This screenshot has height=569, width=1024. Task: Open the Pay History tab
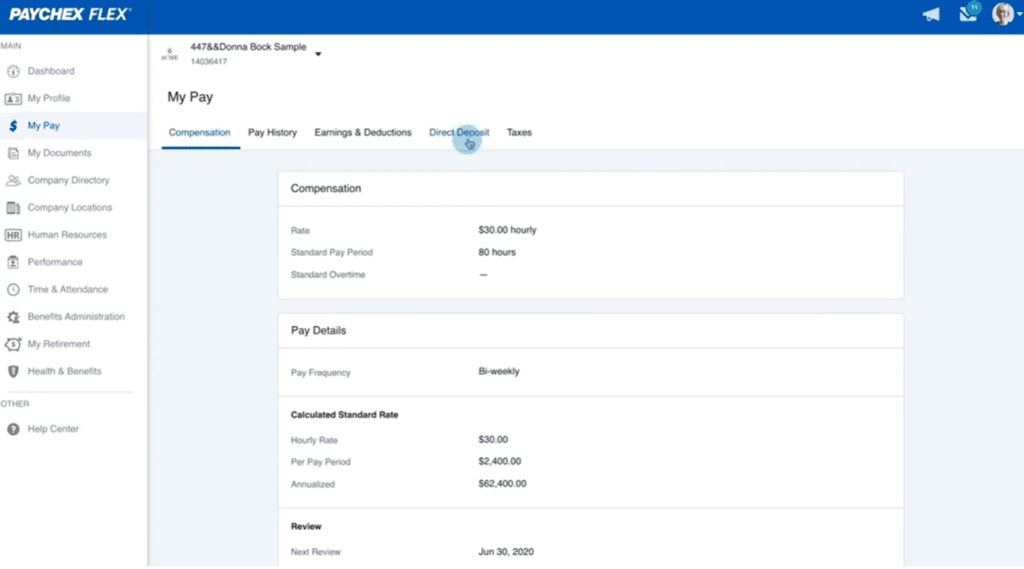(272, 132)
